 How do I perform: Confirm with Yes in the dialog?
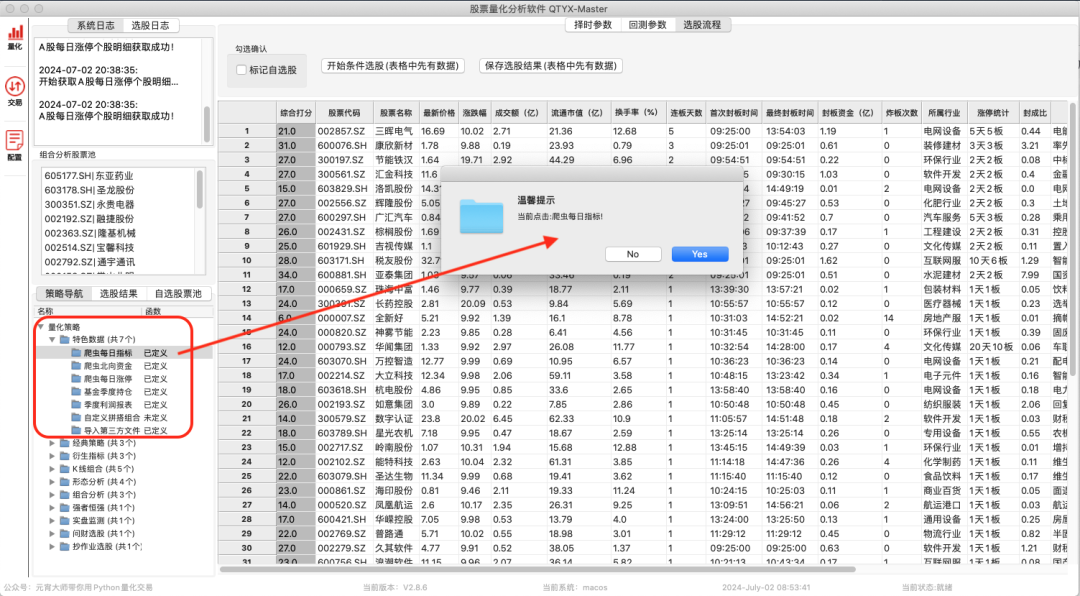click(x=700, y=254)
